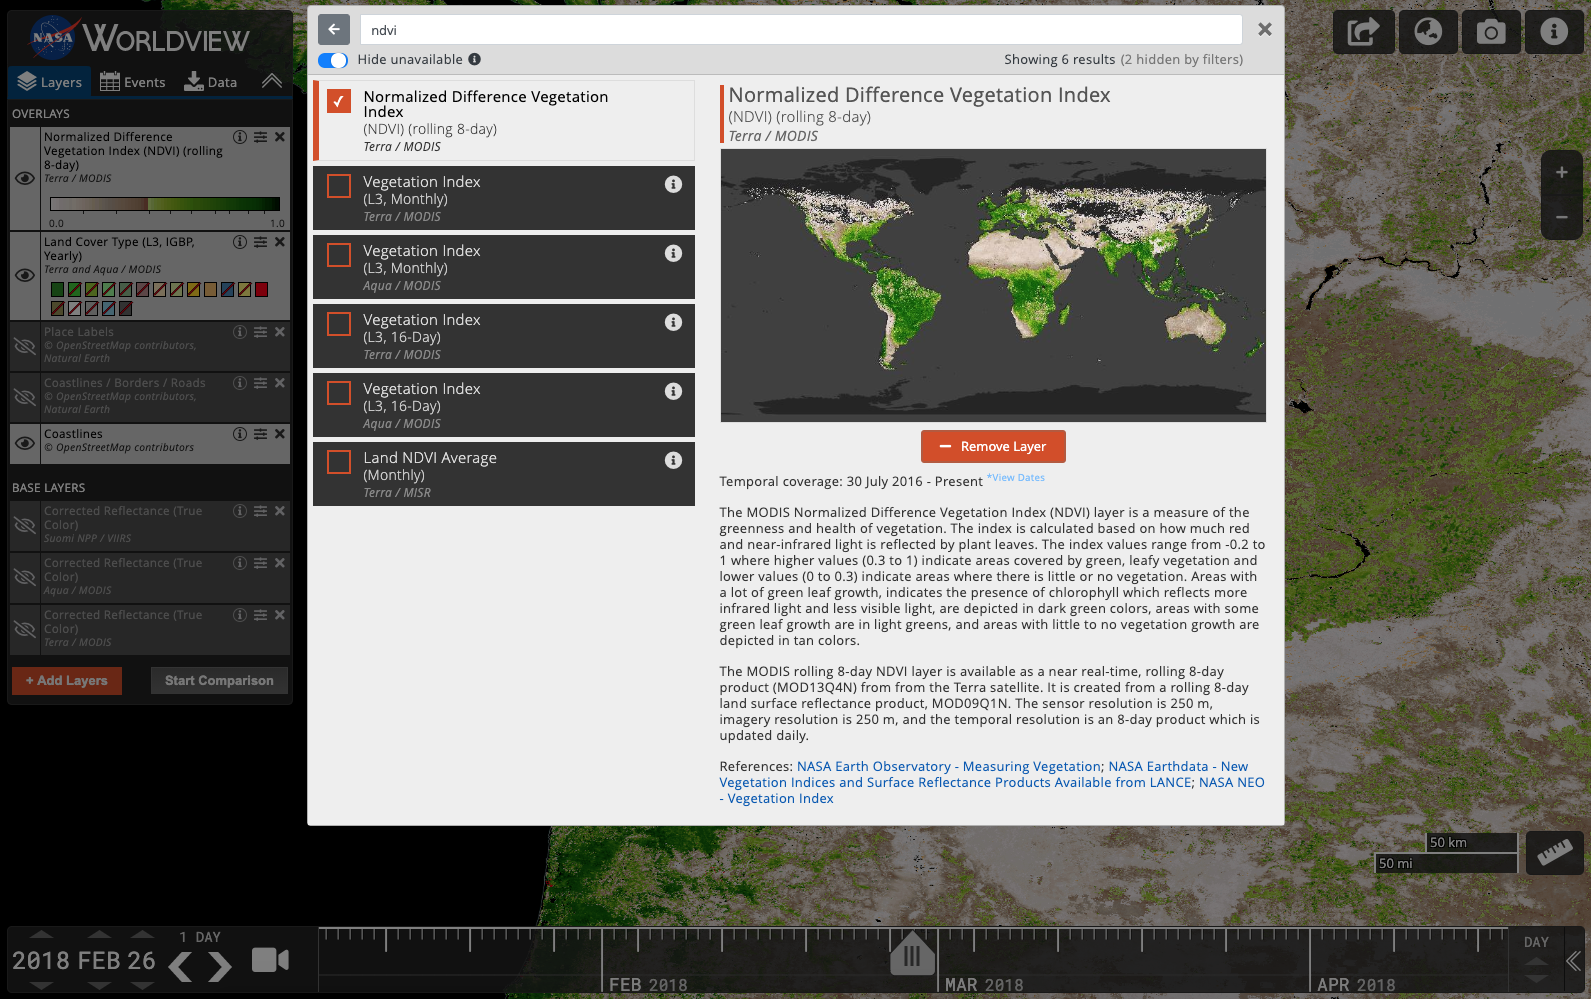
Task: Open the share link icon
Action: [x=1363, y=32]
